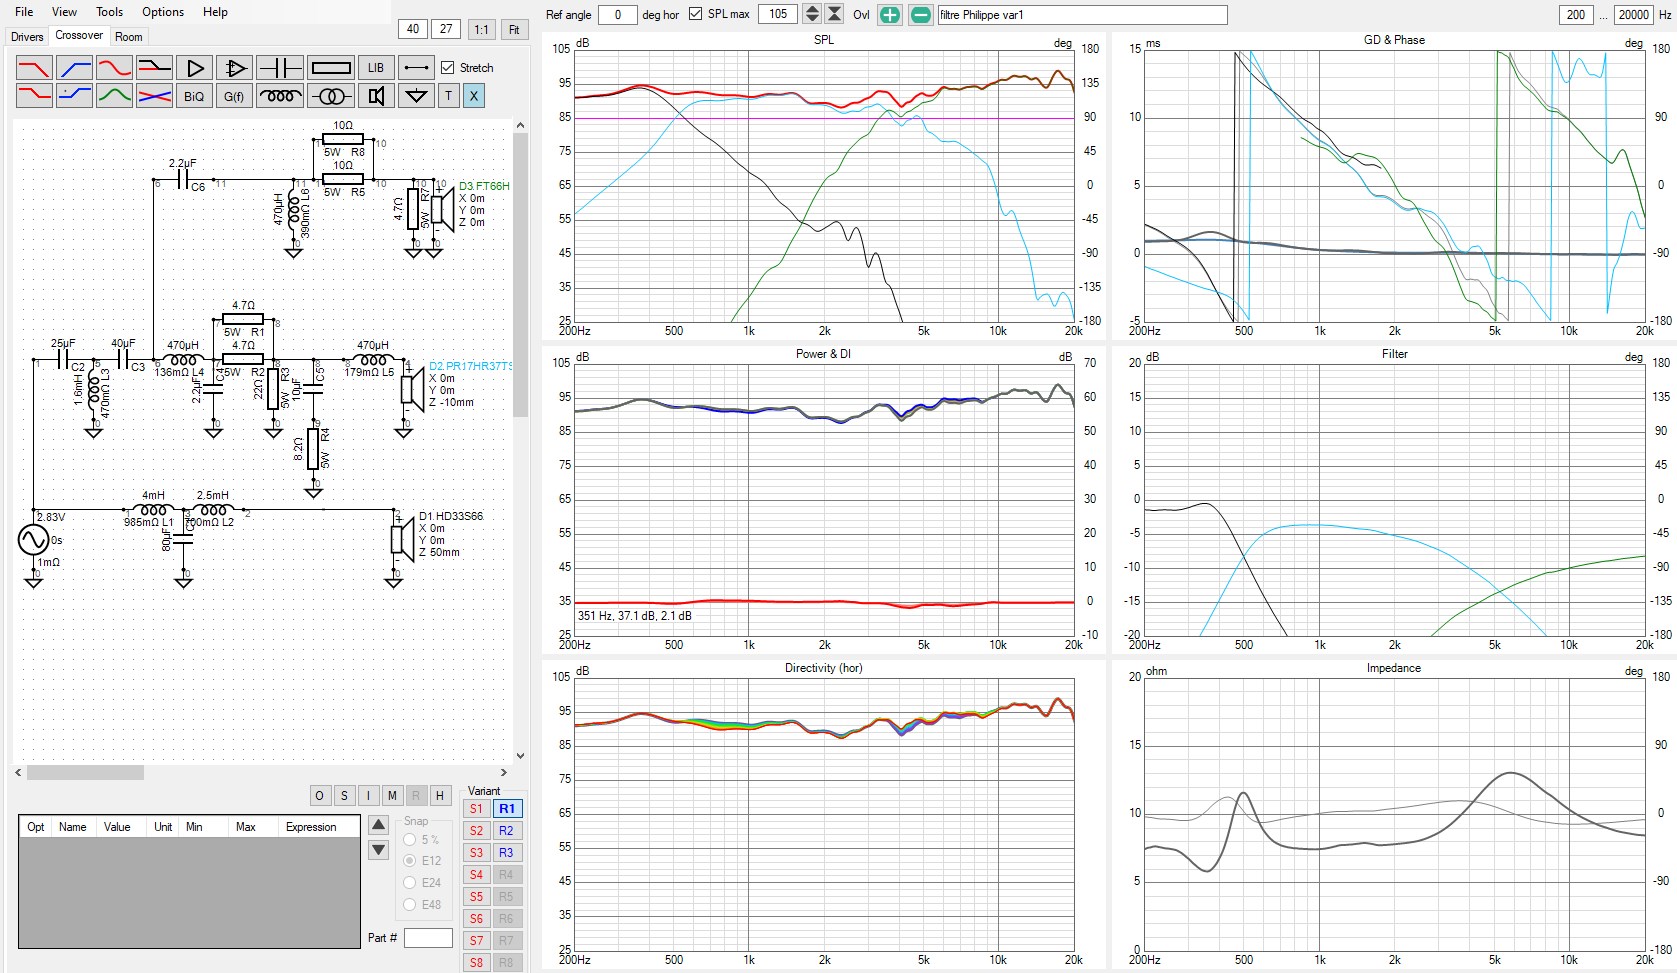Select the capacitor component tool
Viewport: 1677px width, 973px height.
click(280, 68)
